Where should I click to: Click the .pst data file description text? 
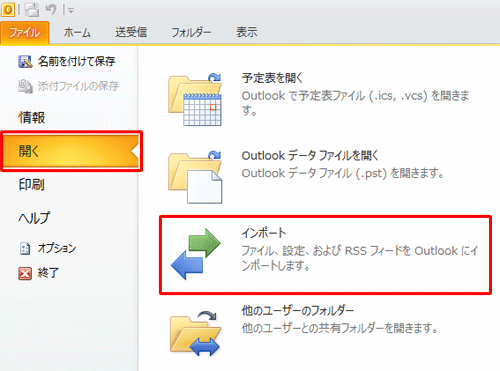(343, 173)
